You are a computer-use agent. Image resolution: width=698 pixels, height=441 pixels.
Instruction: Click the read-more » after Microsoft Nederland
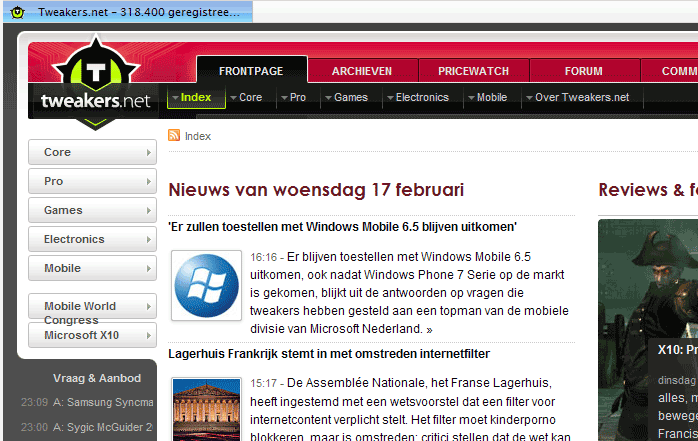click(x=429, y=330)
